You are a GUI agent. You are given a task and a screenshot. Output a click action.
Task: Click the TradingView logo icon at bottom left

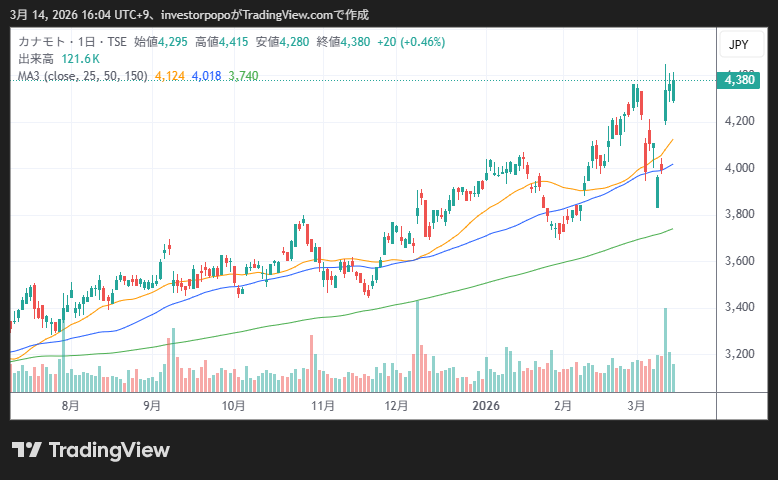tap(26, 450)
